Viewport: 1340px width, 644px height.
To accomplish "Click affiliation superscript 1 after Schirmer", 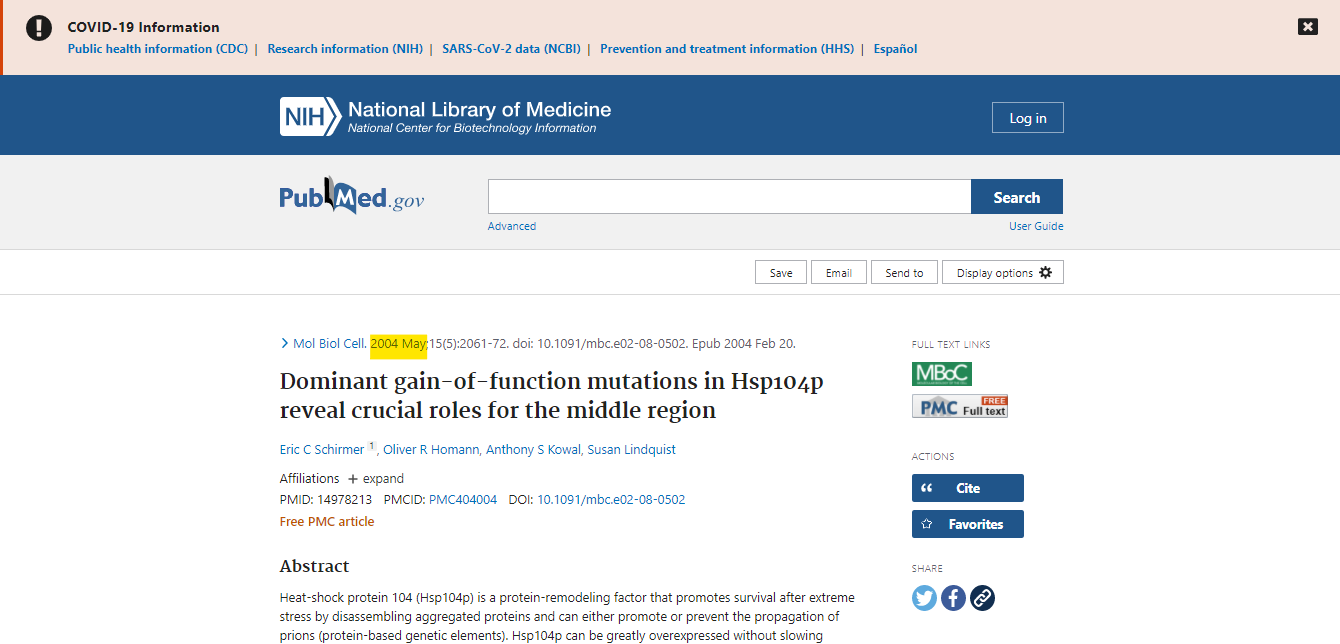I will (372, 447).
